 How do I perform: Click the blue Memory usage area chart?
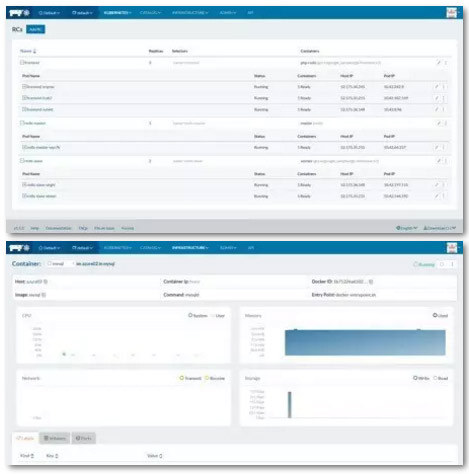click(x=365, y=343)
